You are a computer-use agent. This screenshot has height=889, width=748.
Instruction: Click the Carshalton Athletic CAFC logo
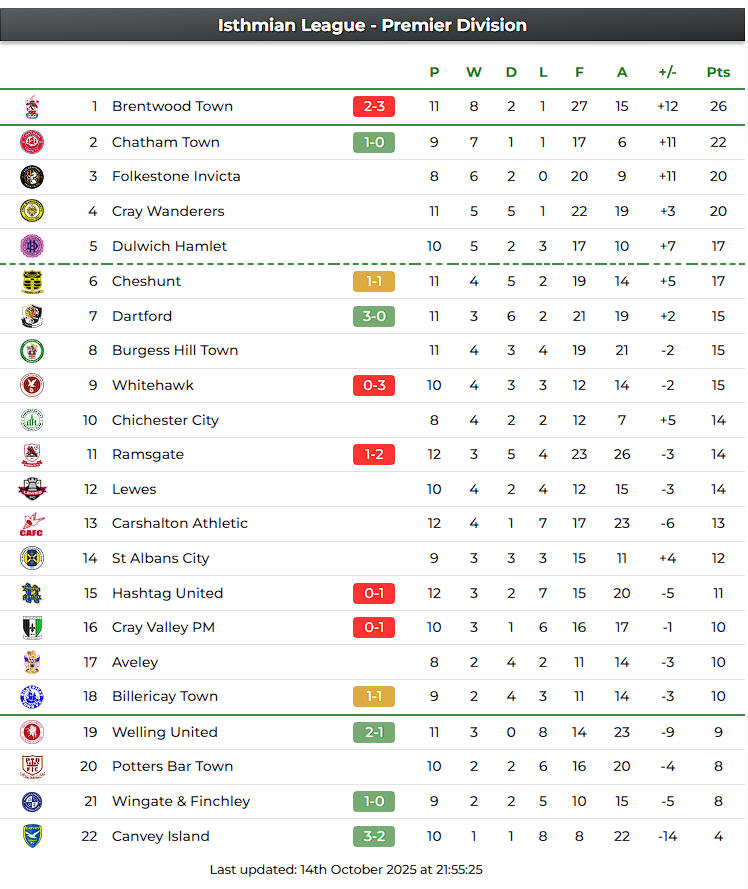[x=32, y=523]
